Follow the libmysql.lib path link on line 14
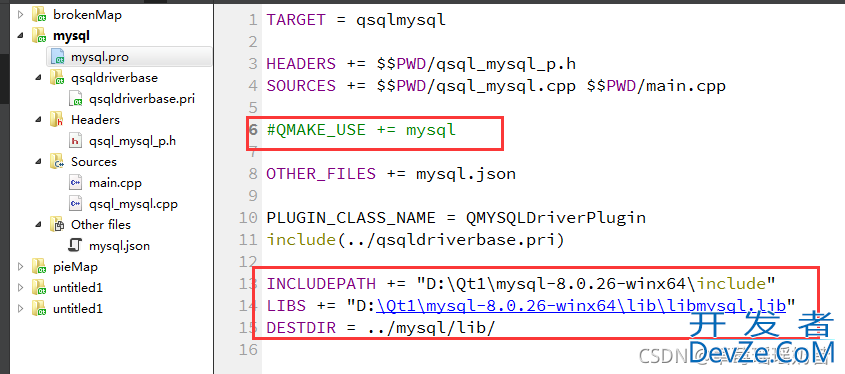The image size is (845, 374). point(581,306)
